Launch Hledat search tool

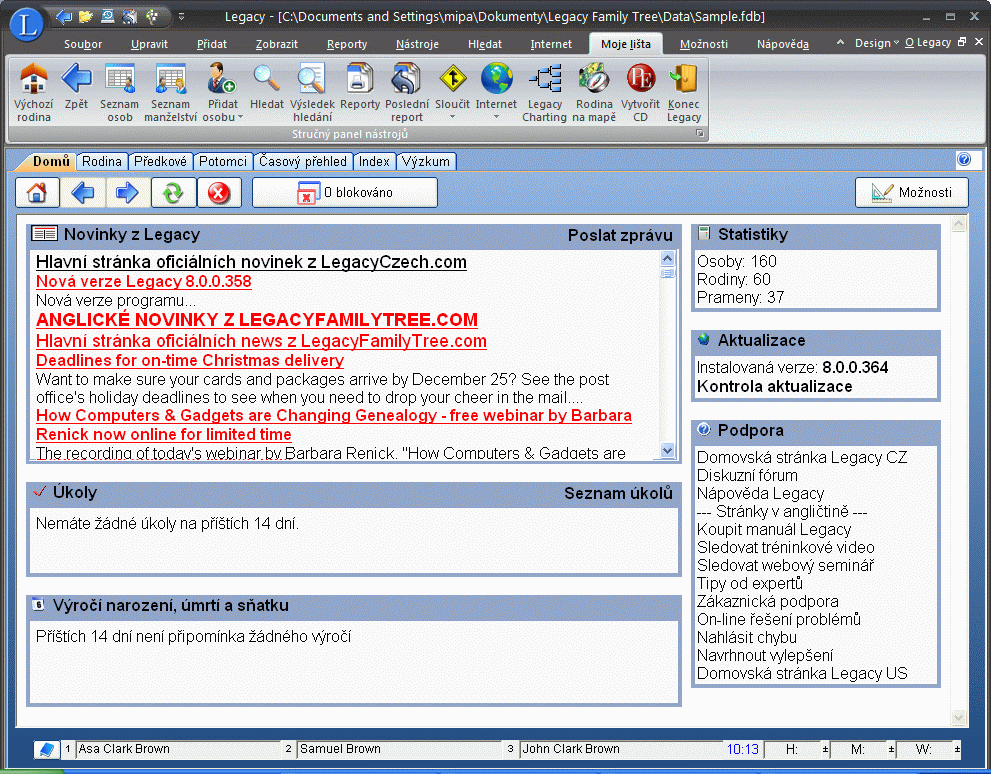click(267, 87)
